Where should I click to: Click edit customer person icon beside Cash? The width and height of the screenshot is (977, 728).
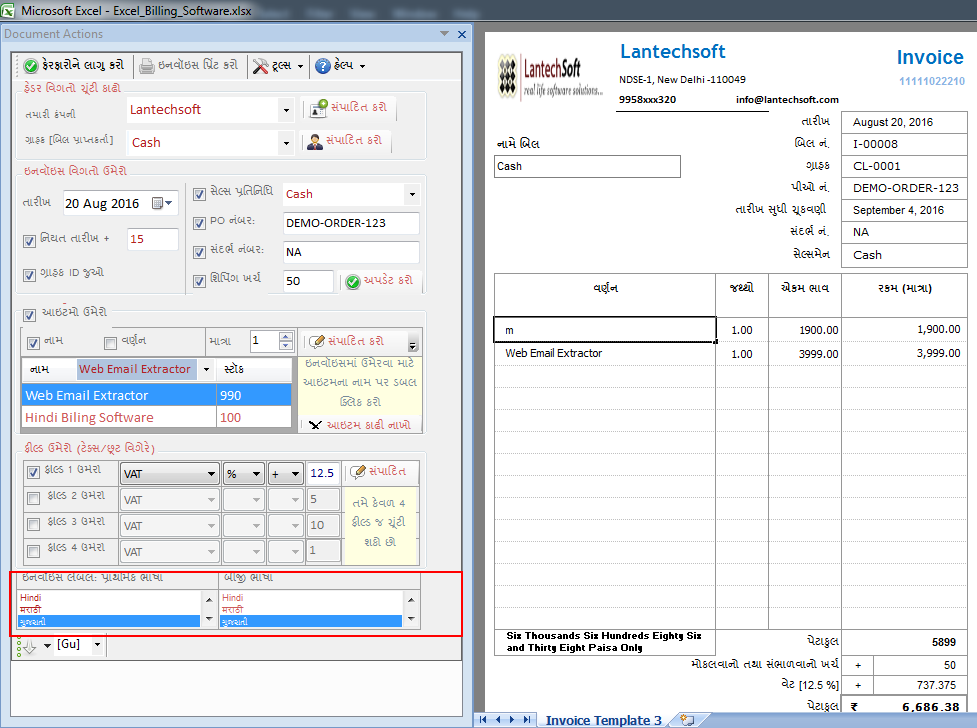coord(315,141)
